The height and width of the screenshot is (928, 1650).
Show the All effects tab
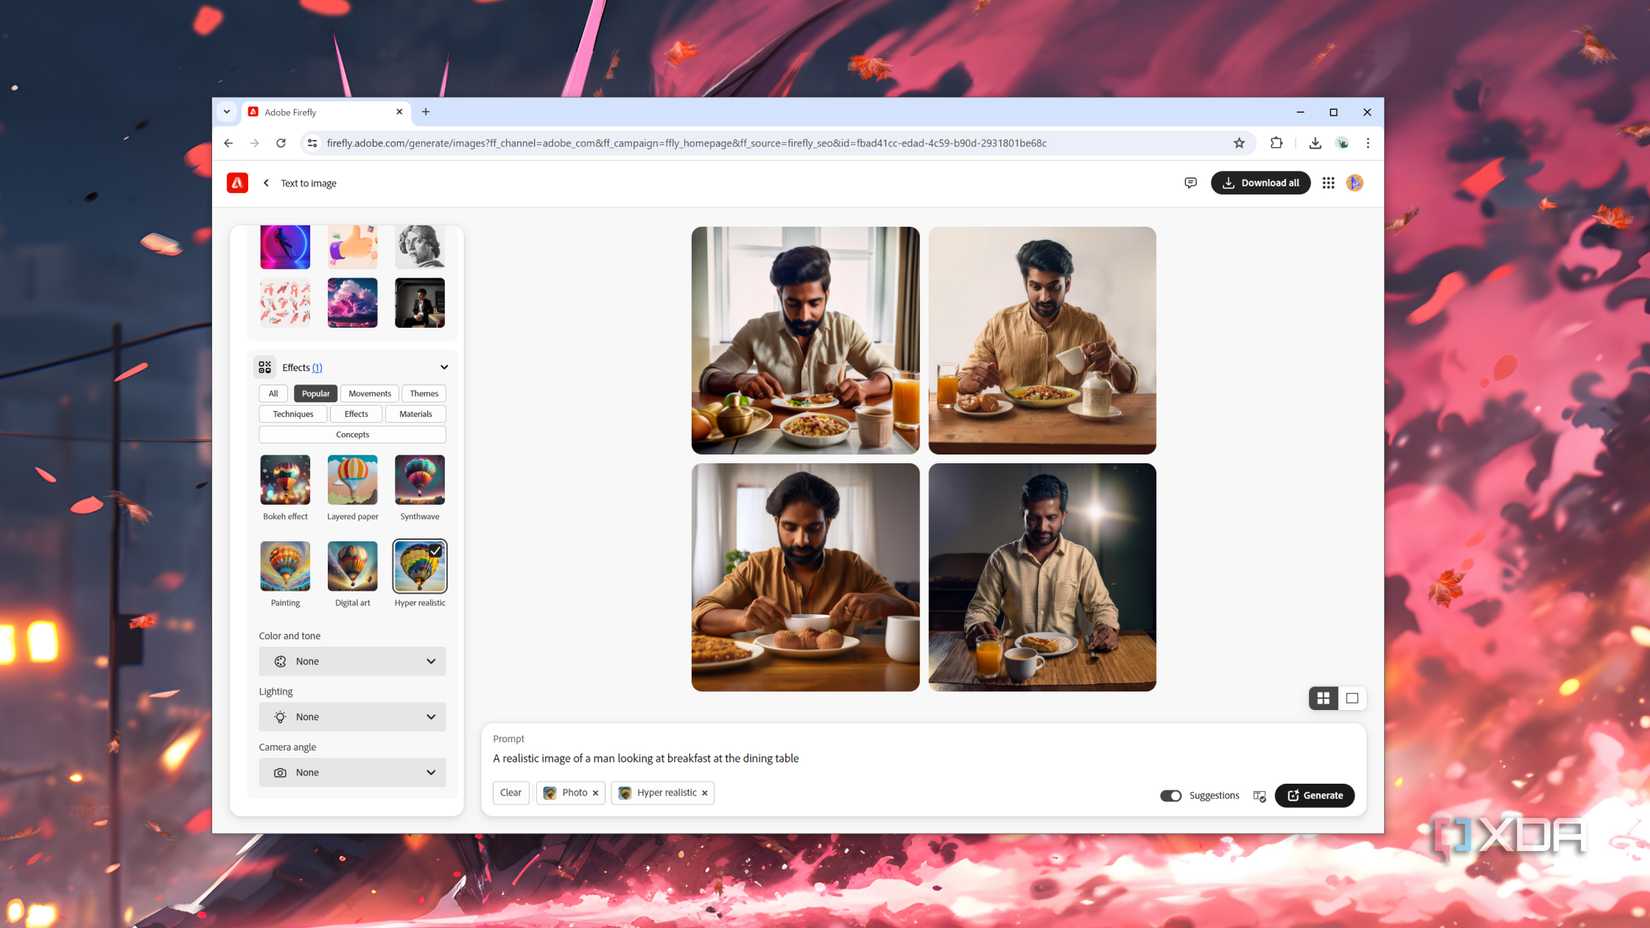(273, 394)
